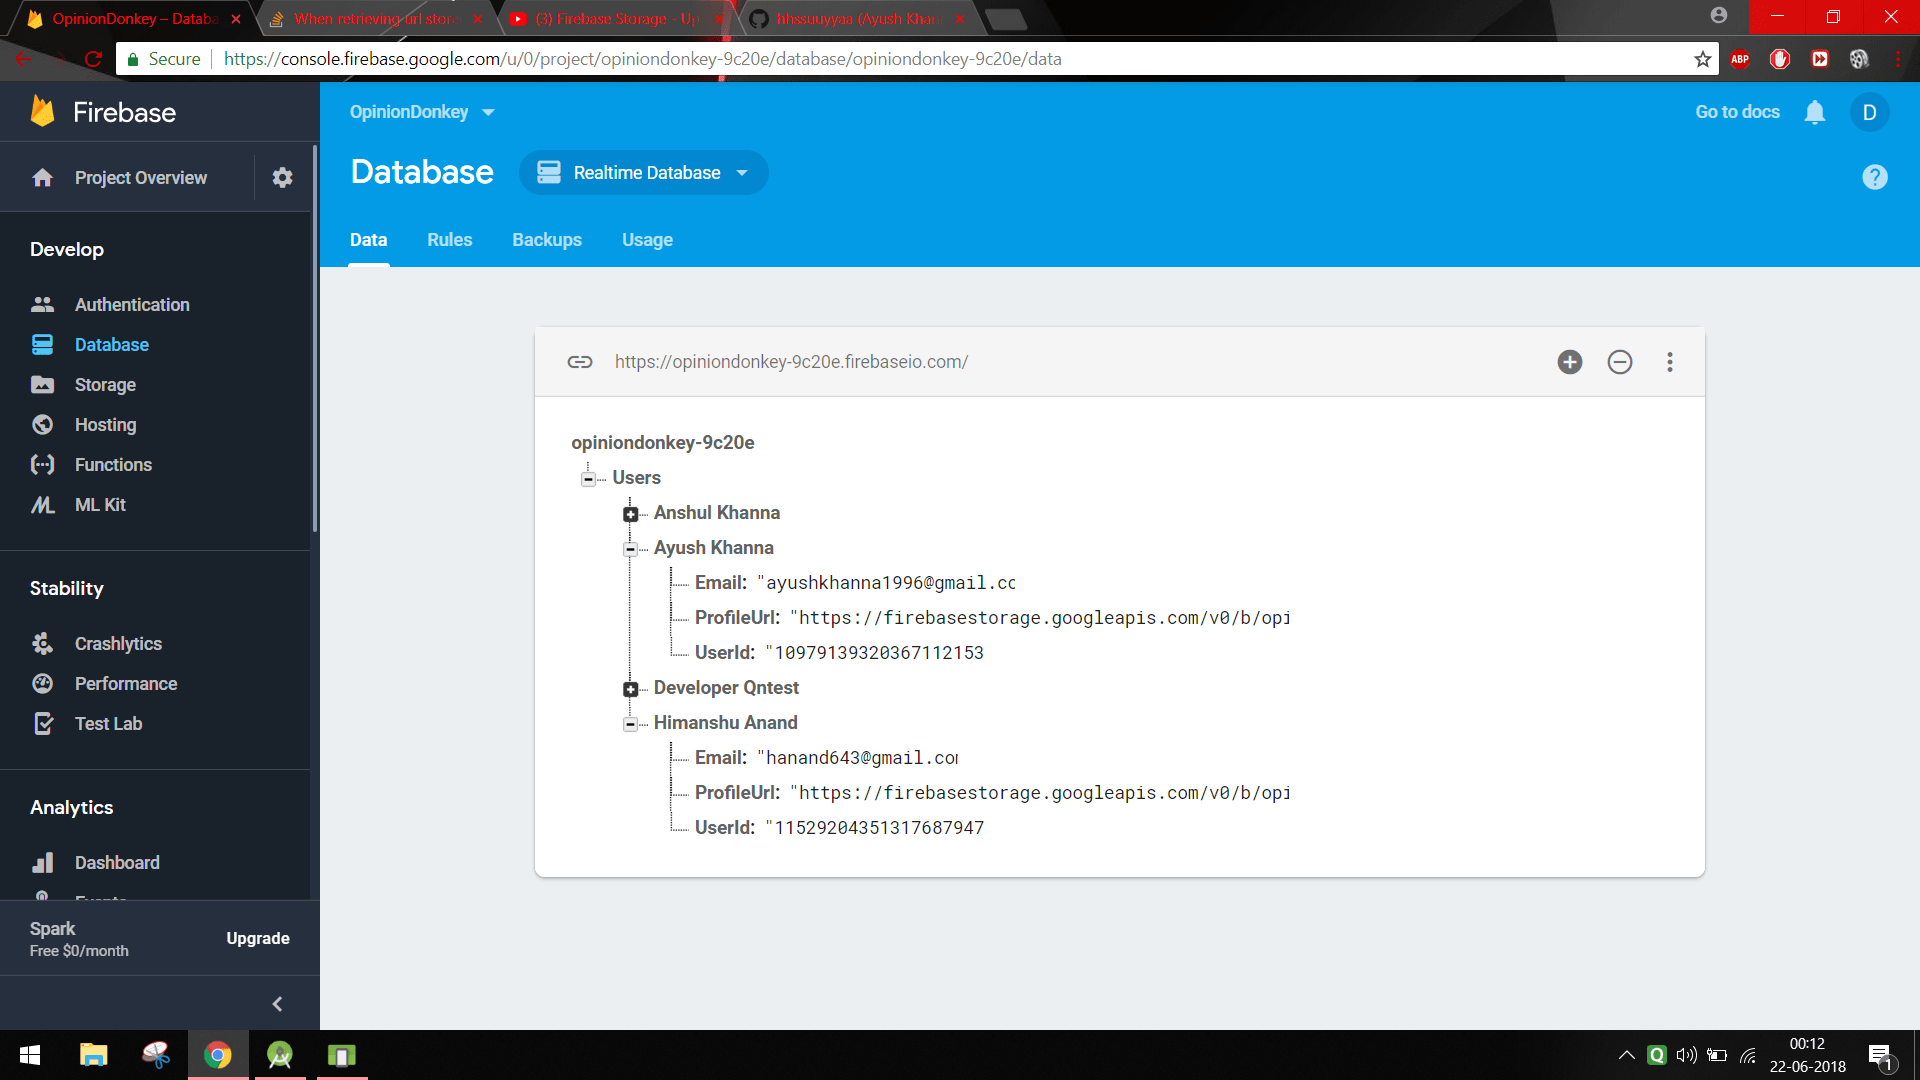Screen dimensions: 1920x1080
Task: Switch to the Backups tab
Action: [x=546, y=240]
